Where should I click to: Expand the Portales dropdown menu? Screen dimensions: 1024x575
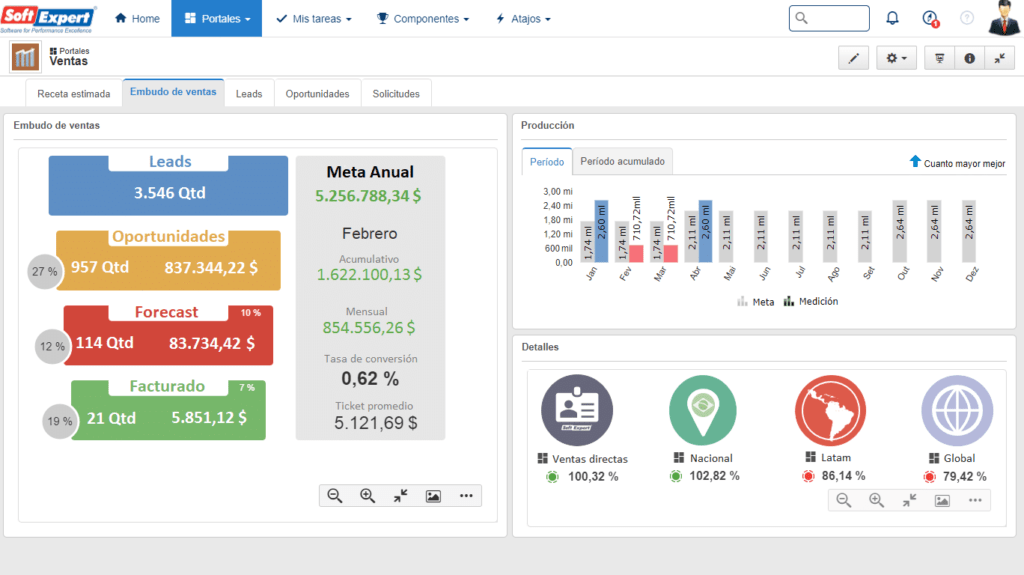(x=216, y=18)
